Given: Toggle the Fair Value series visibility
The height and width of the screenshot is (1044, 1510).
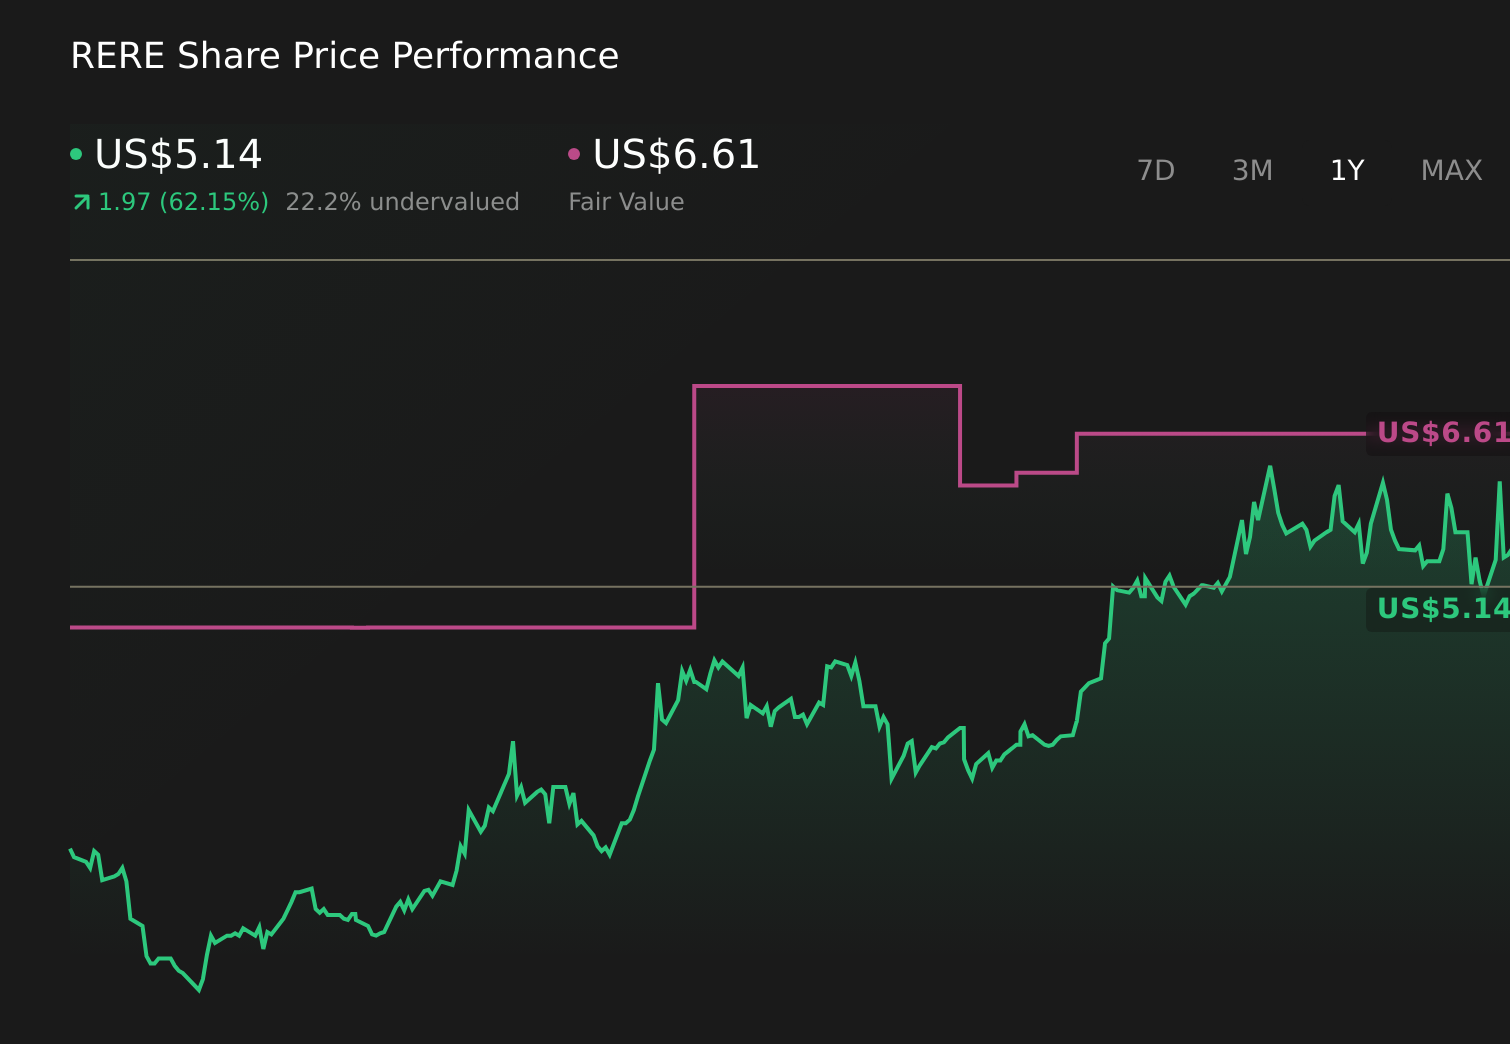Looking at the screenshot, I should [673, 156].
